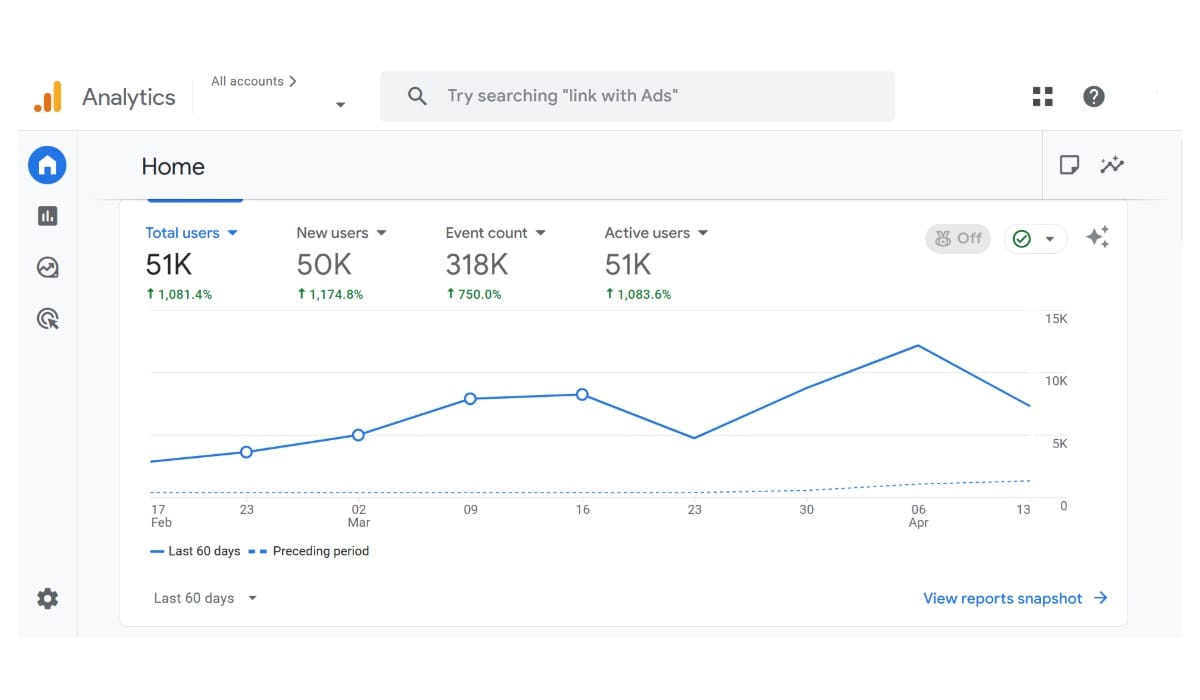Screen dimensions: 1200x700
Task: Open the Total users metric dropdown
Action: click(x=192, y=233)
